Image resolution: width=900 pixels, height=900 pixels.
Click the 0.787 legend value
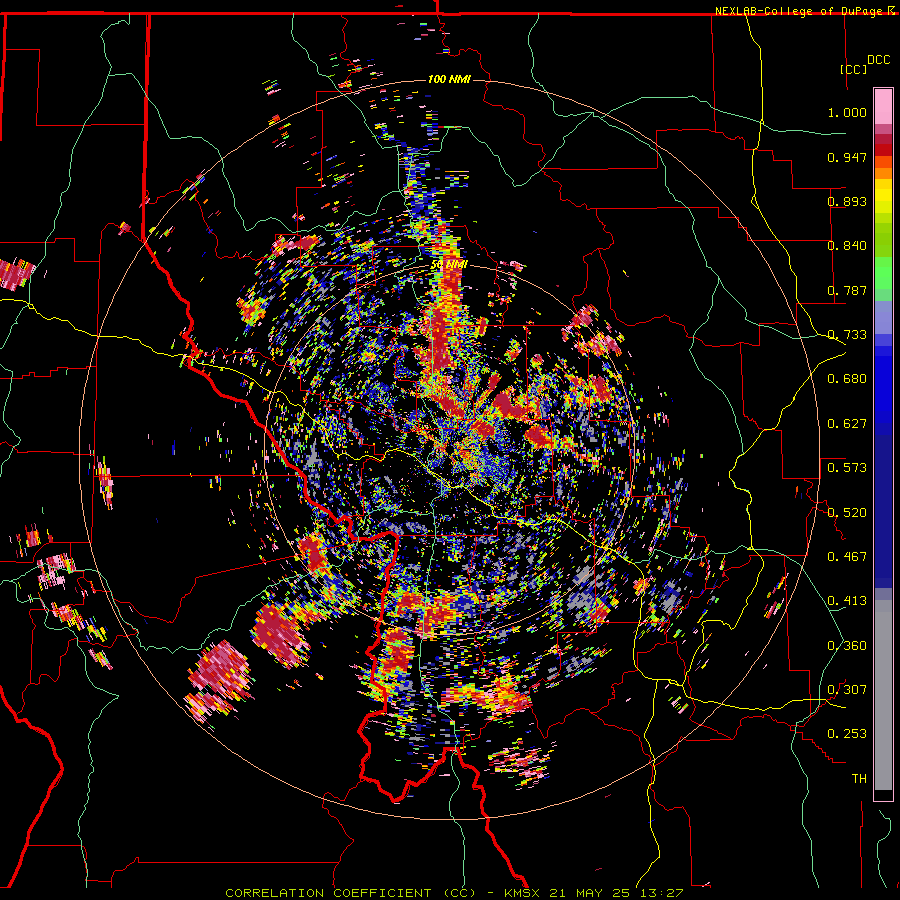(x=847, y=290)
